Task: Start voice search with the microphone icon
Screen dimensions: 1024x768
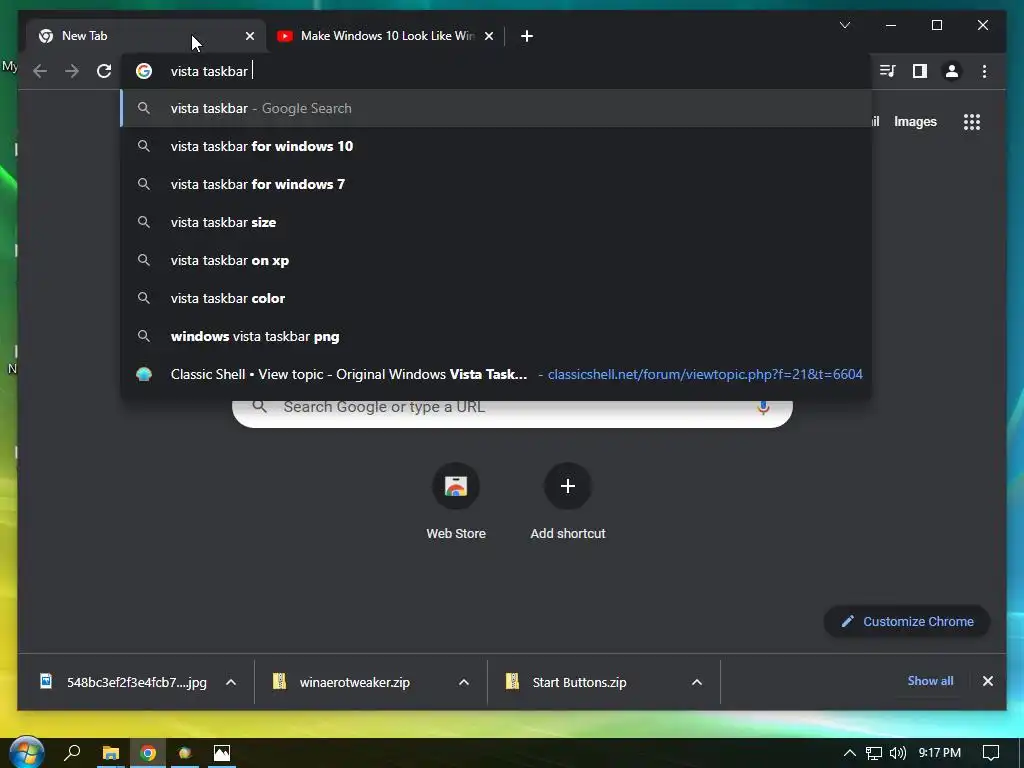Action: point(763,408)
